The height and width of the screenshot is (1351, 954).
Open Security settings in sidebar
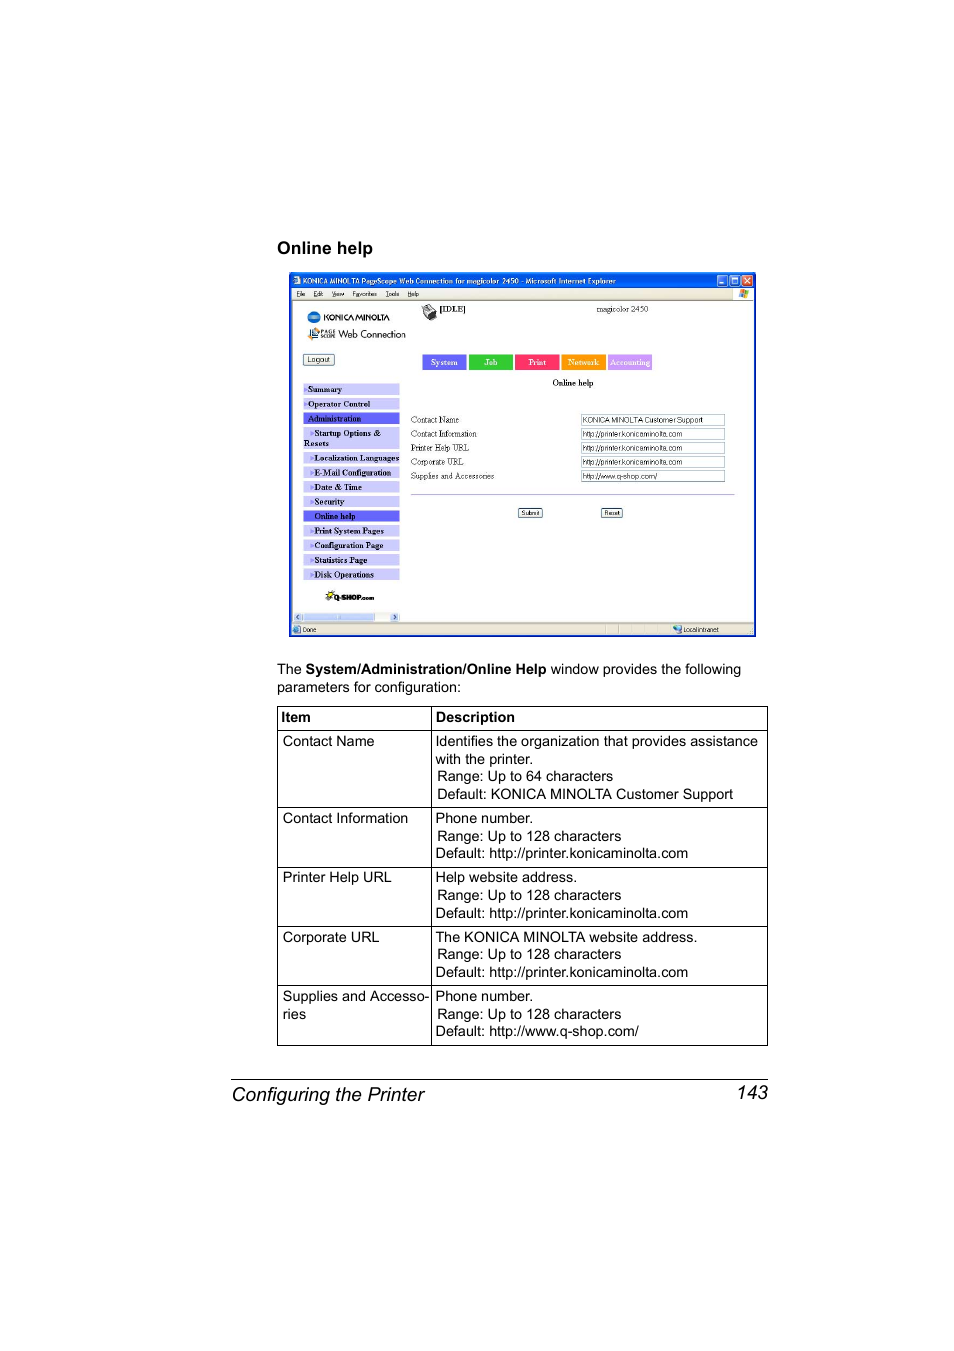click(351, 502)
